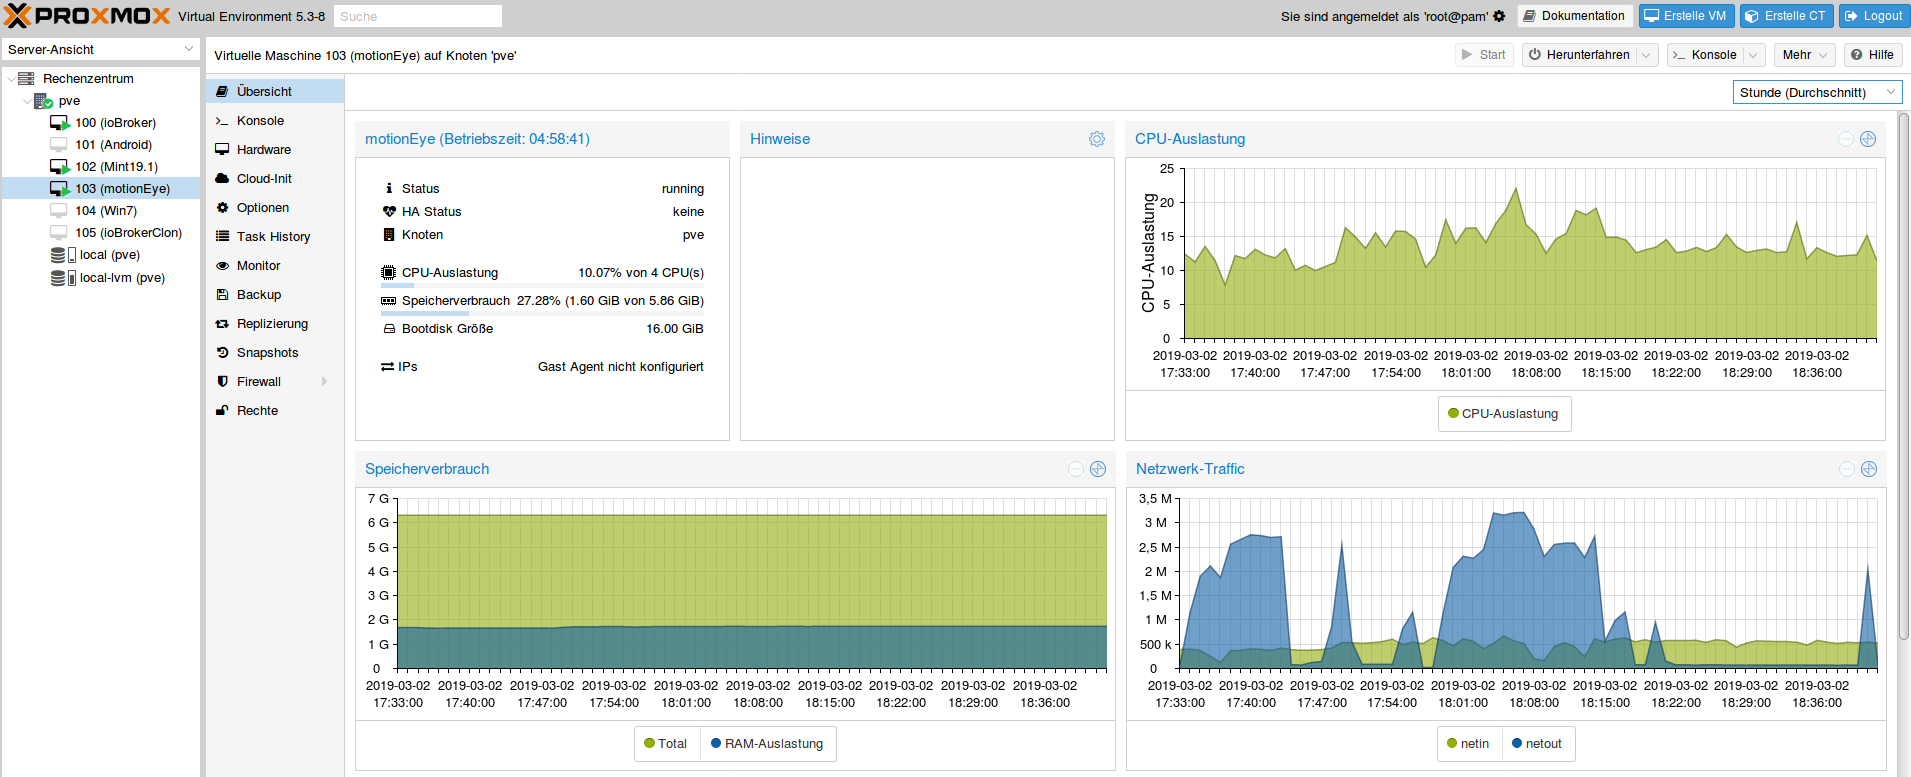Toggle the netout series in network legend

pos(1536,744)
